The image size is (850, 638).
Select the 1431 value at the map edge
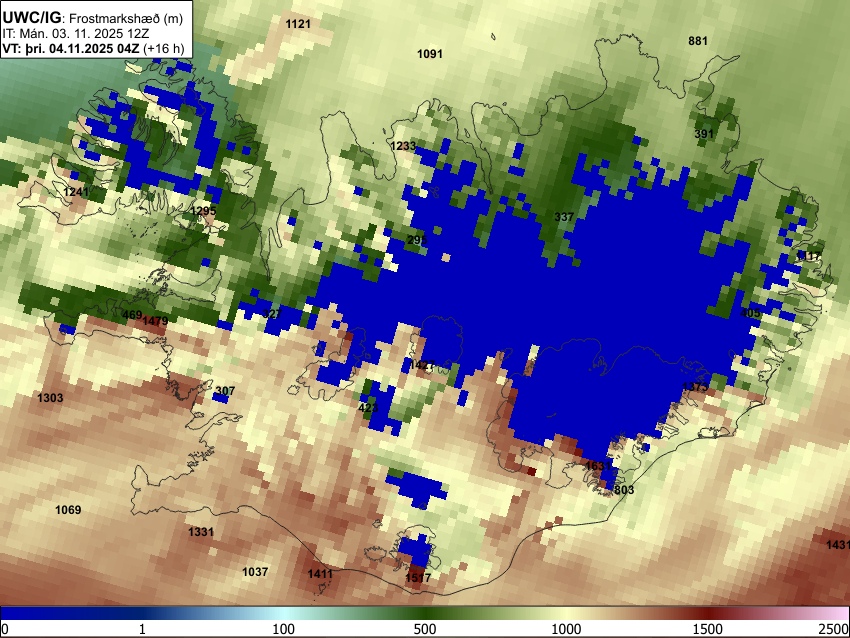838,545
